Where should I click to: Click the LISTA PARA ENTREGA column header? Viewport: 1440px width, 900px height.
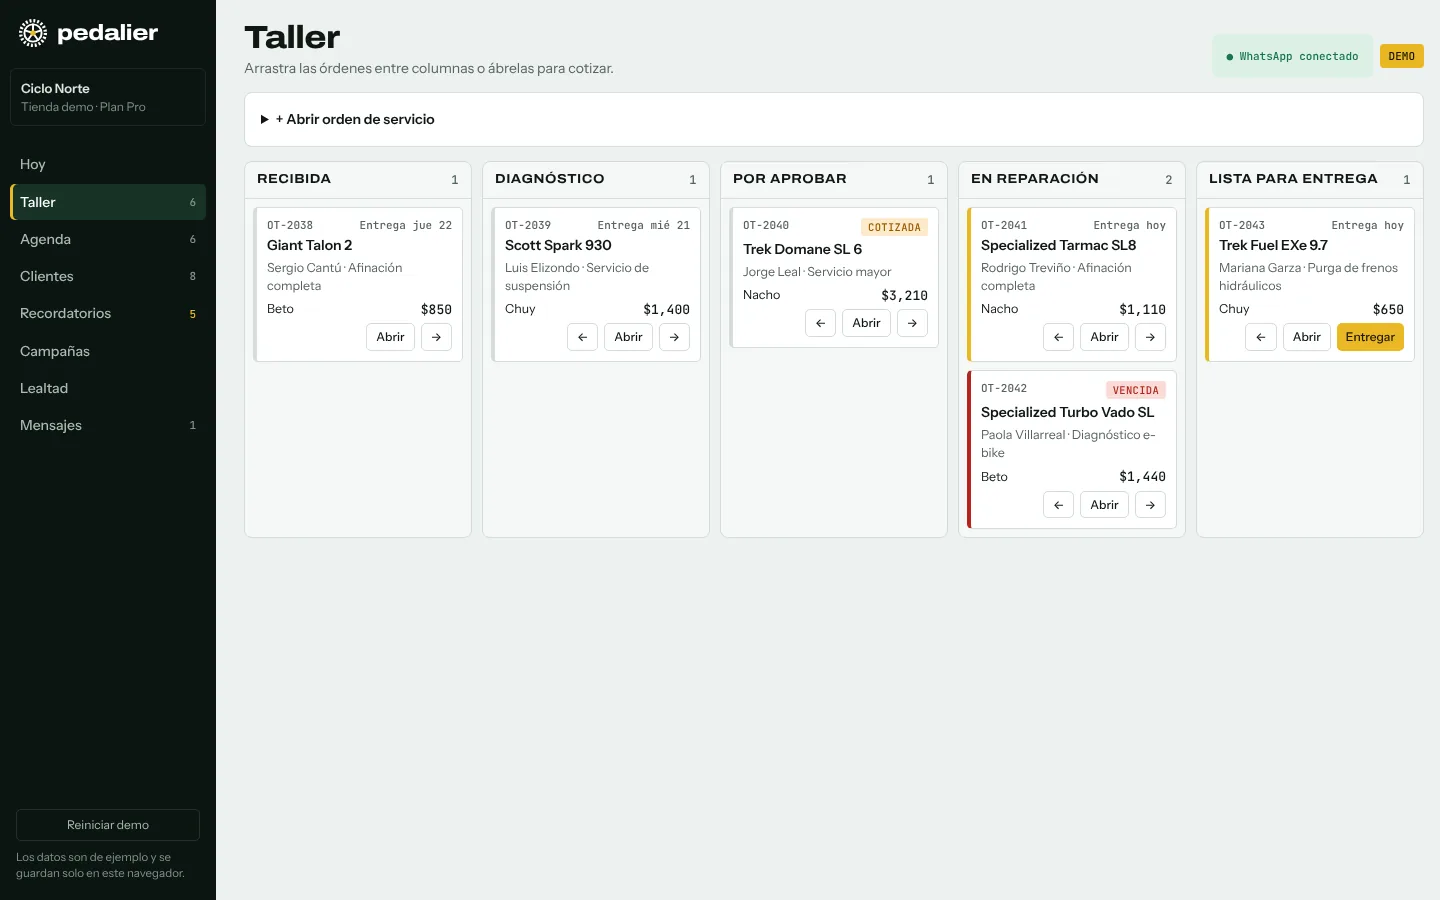[x=1310, y=179]
